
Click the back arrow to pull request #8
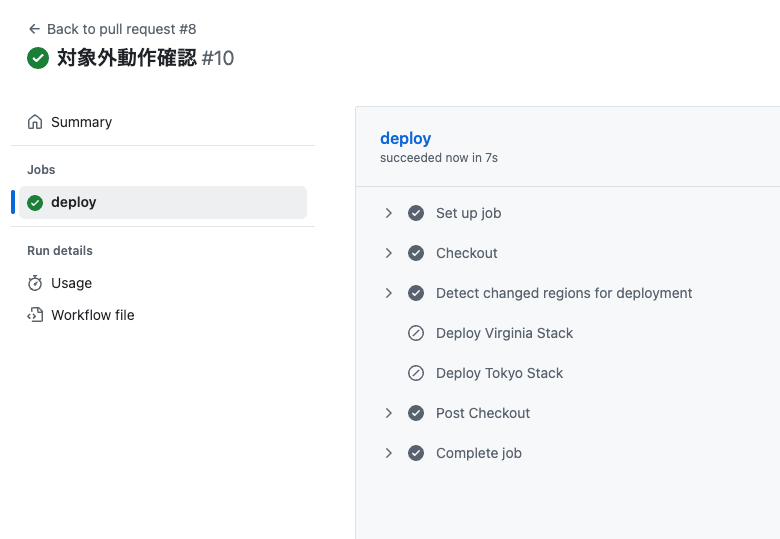coord(34,29)
